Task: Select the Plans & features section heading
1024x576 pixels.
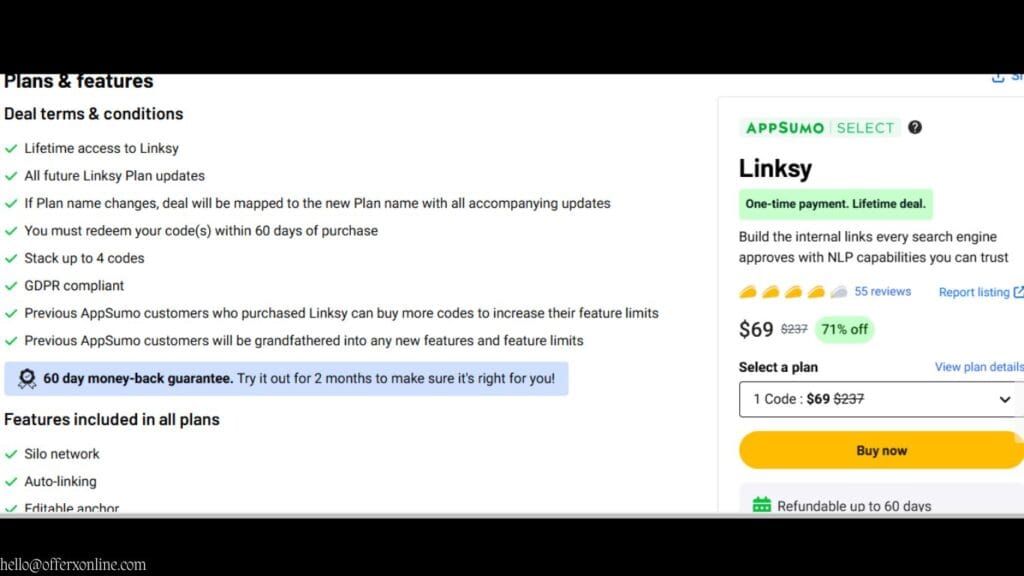Action: [x=78, y=81]
